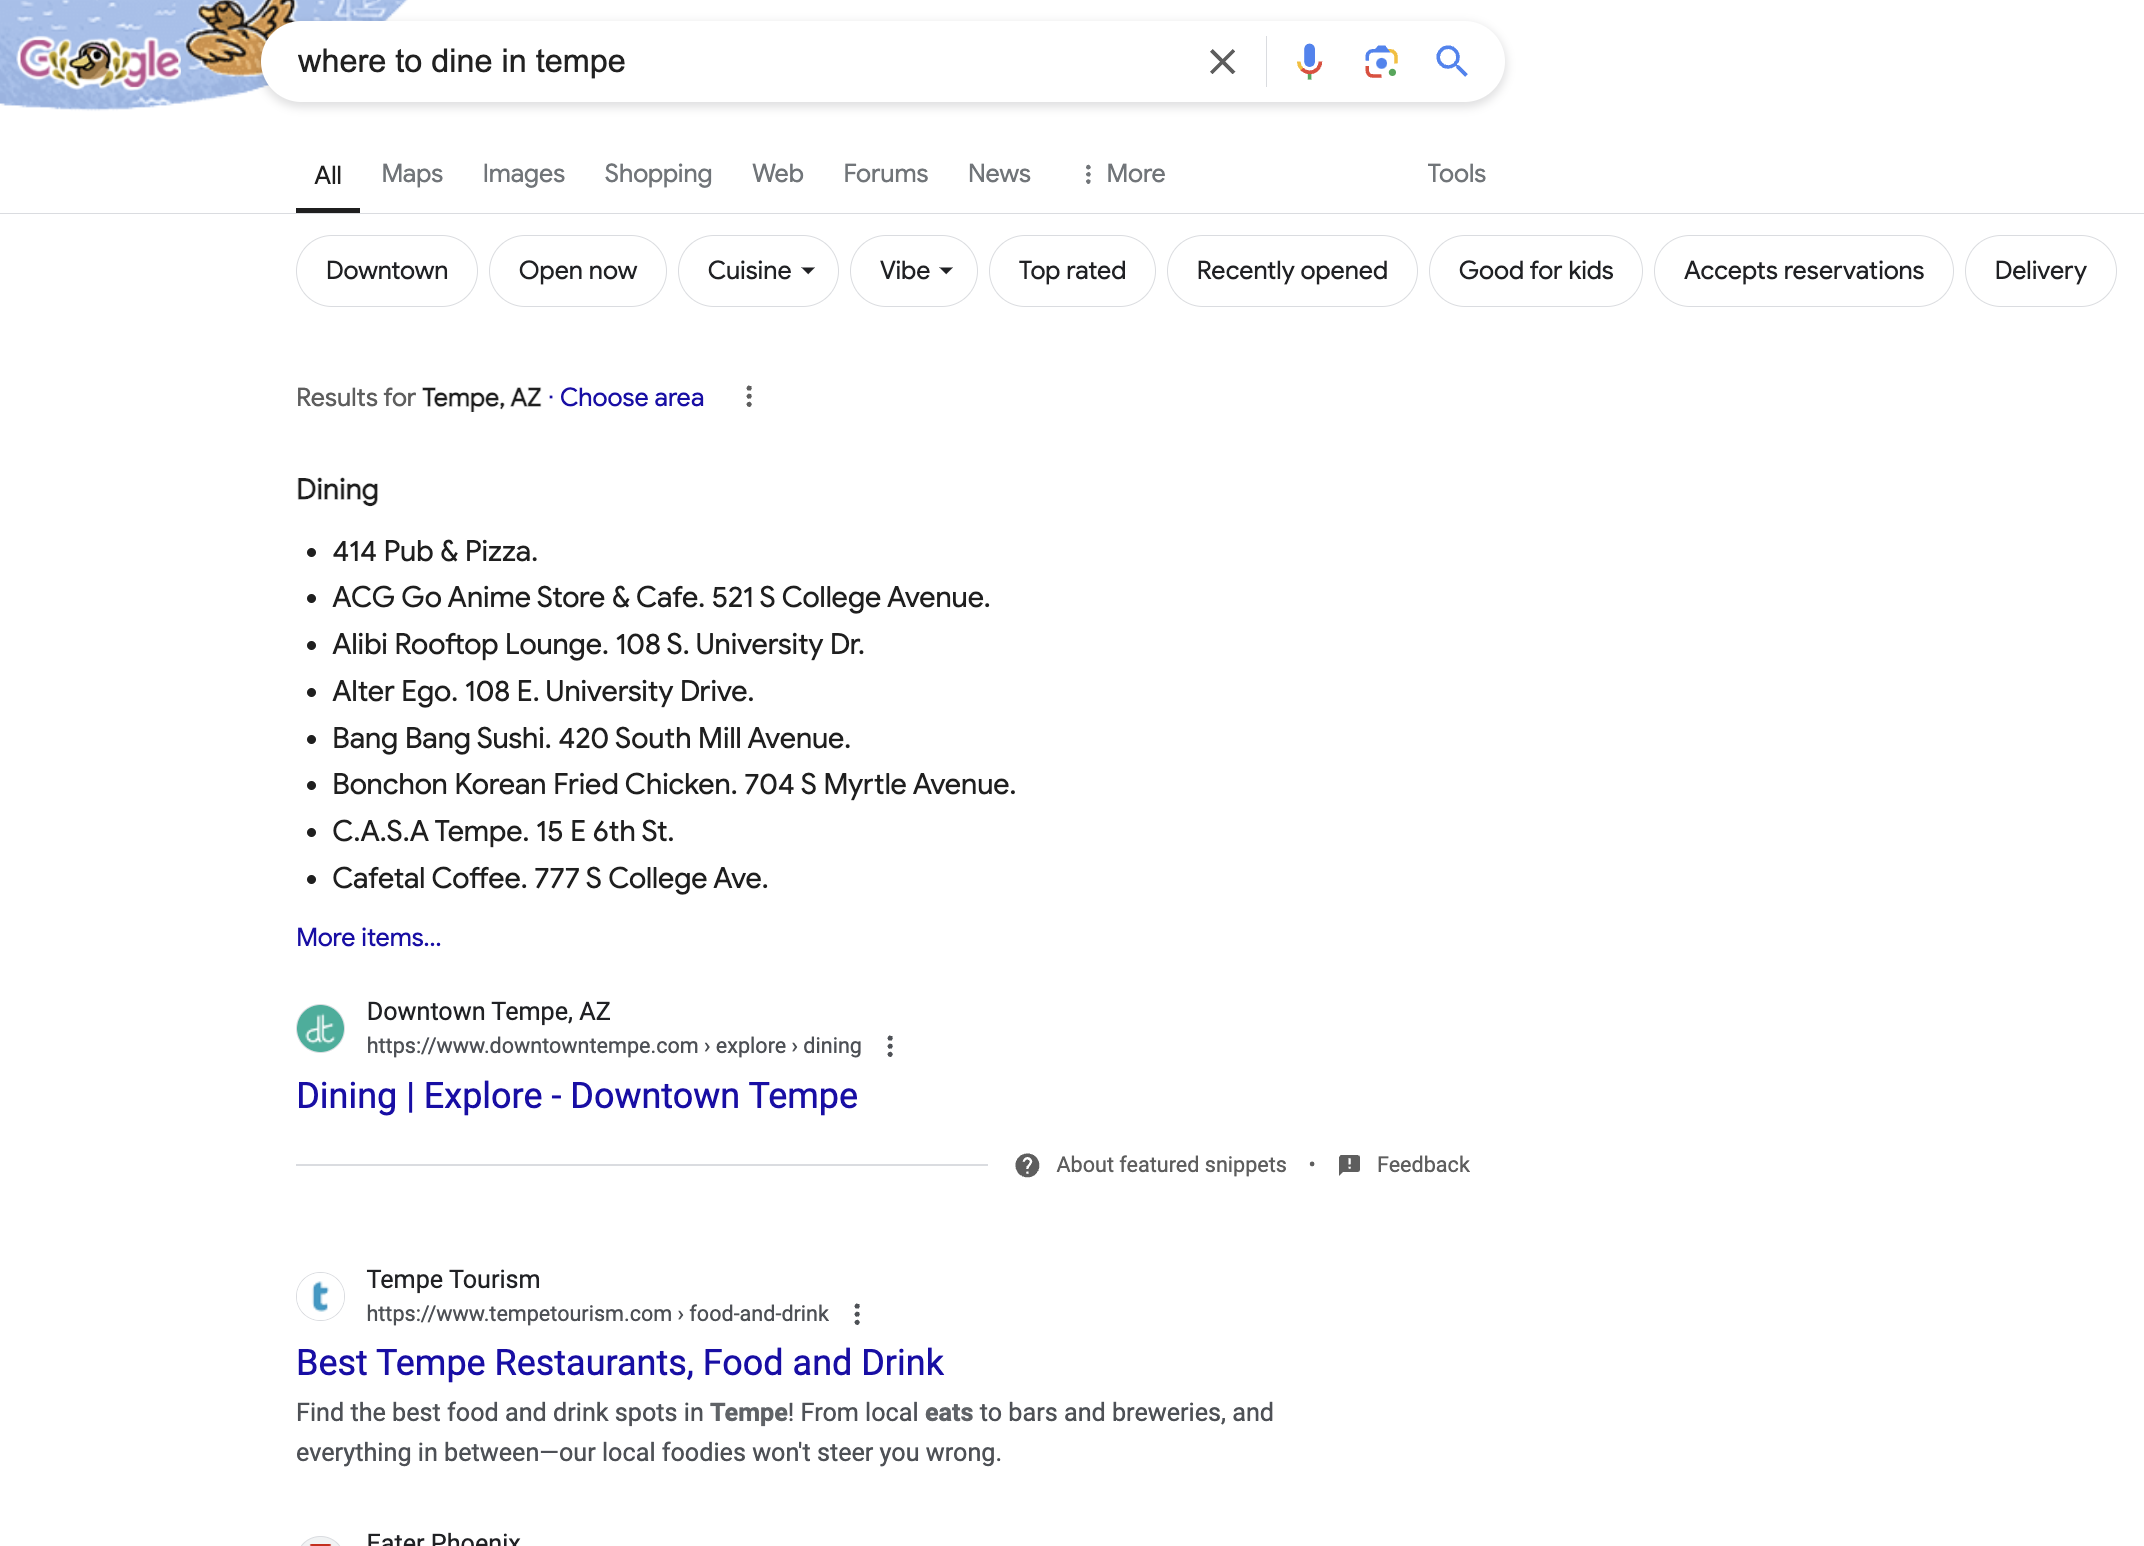Click the Choose area link
The image size is (2144, 1546).
(632, 398)
